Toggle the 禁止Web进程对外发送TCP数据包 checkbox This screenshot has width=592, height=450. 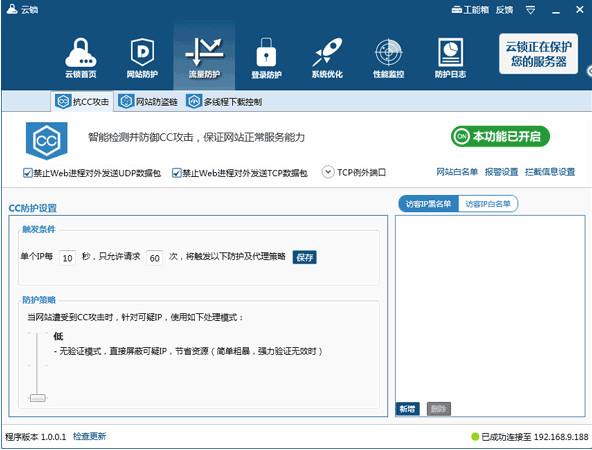pos(176,173)
